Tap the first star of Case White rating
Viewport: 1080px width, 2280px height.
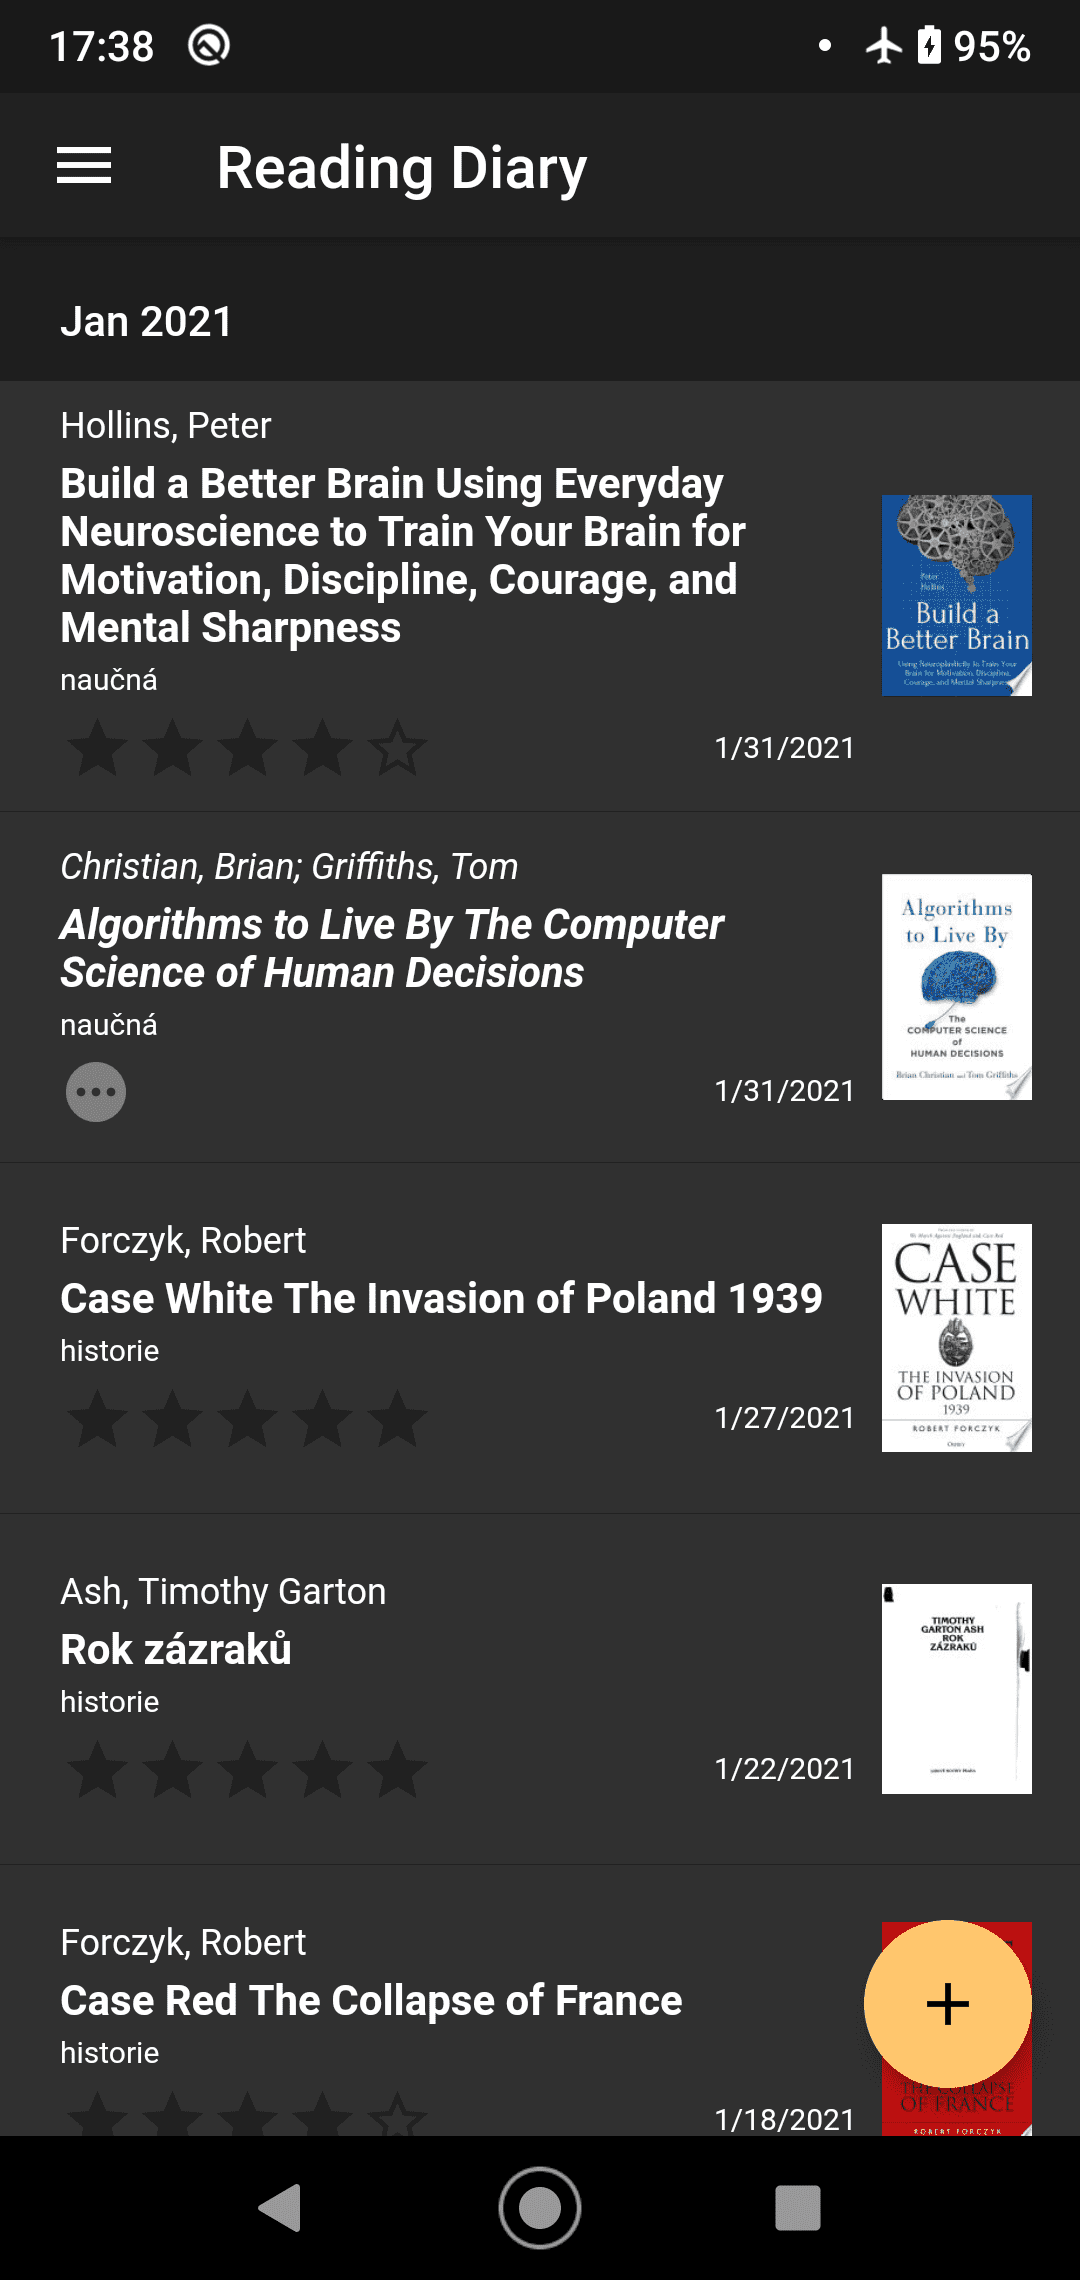point(98,1418)
